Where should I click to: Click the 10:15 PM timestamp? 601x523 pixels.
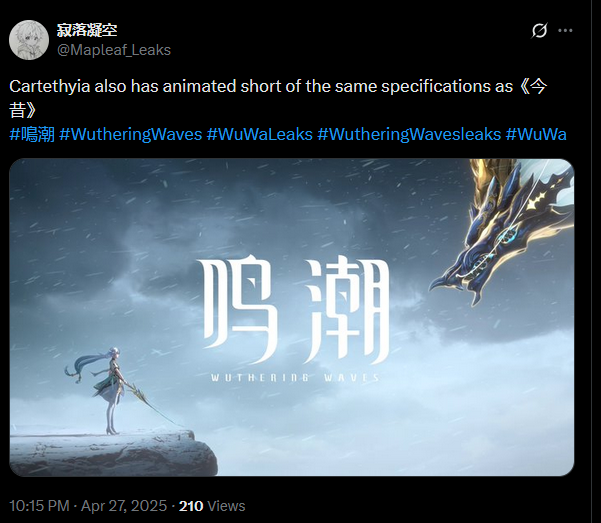[39, 506]
